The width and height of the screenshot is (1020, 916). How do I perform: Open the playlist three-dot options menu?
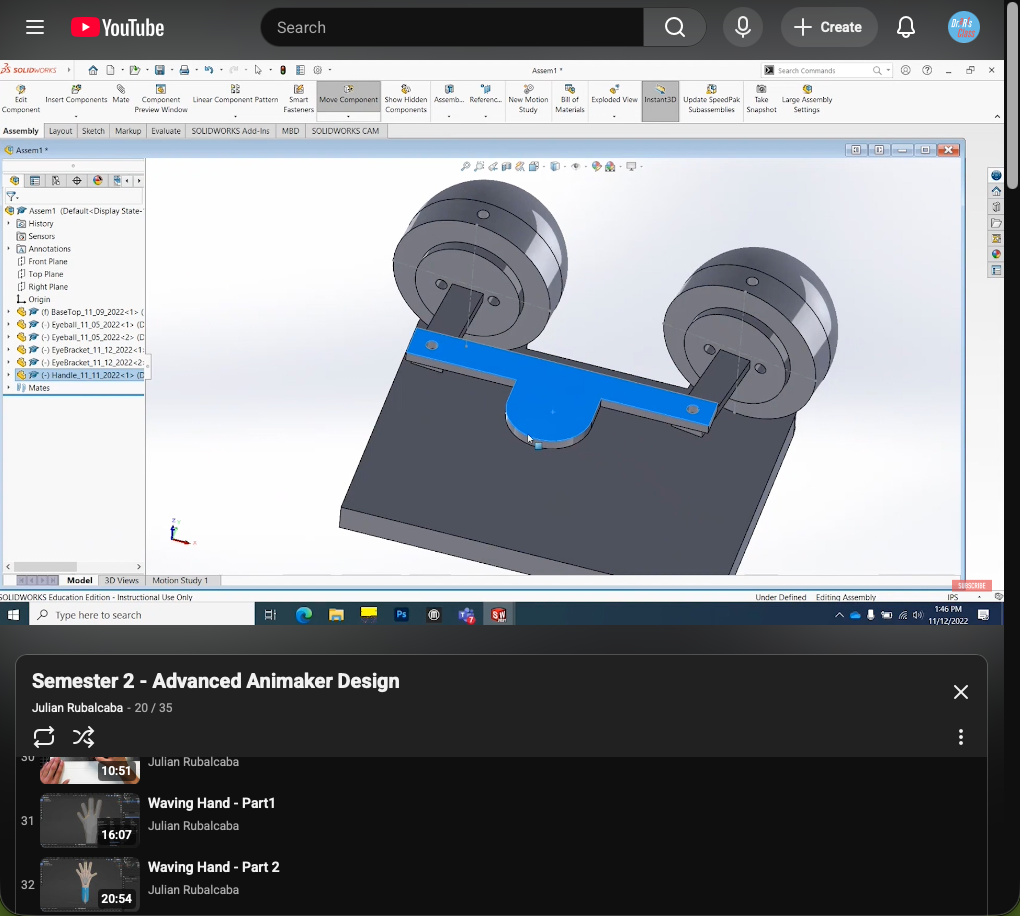[x=960, y=737]
